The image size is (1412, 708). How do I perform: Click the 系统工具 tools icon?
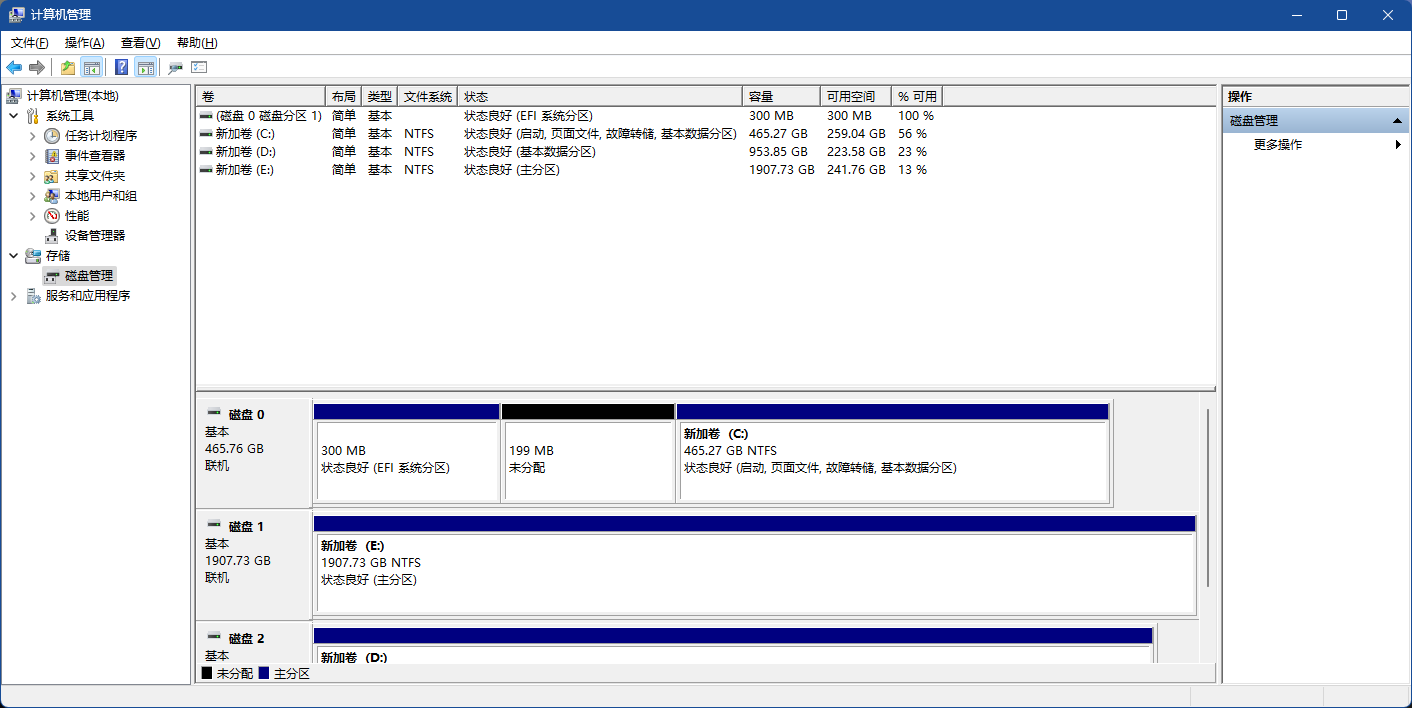(33, 116)
